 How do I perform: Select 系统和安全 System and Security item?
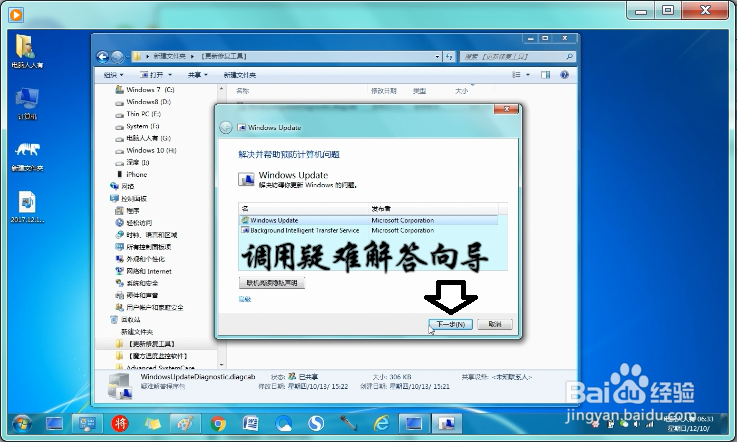(137, 283)
